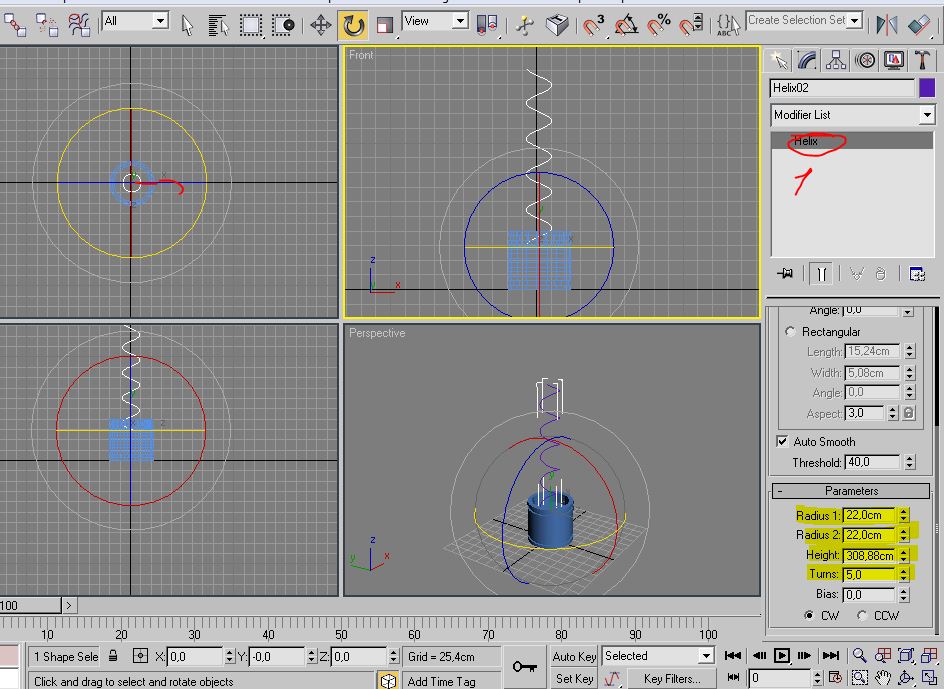Activate Select and Scale tool
This screenshot has height=689, width=944.
[x=385, y=25]
